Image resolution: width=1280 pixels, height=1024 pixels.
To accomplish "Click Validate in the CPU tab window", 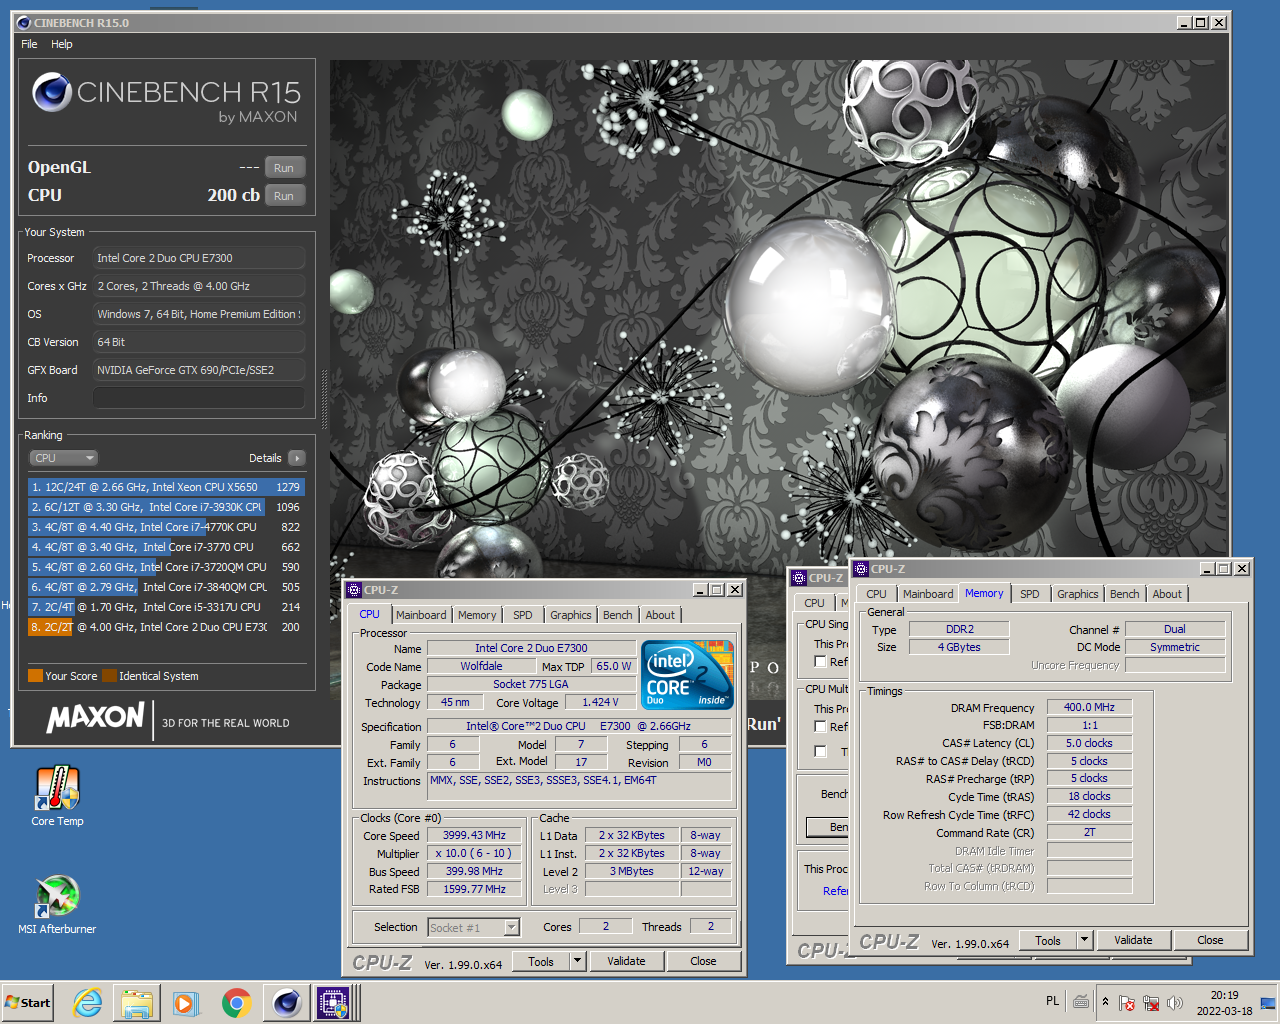I will (x=626, y=961).
